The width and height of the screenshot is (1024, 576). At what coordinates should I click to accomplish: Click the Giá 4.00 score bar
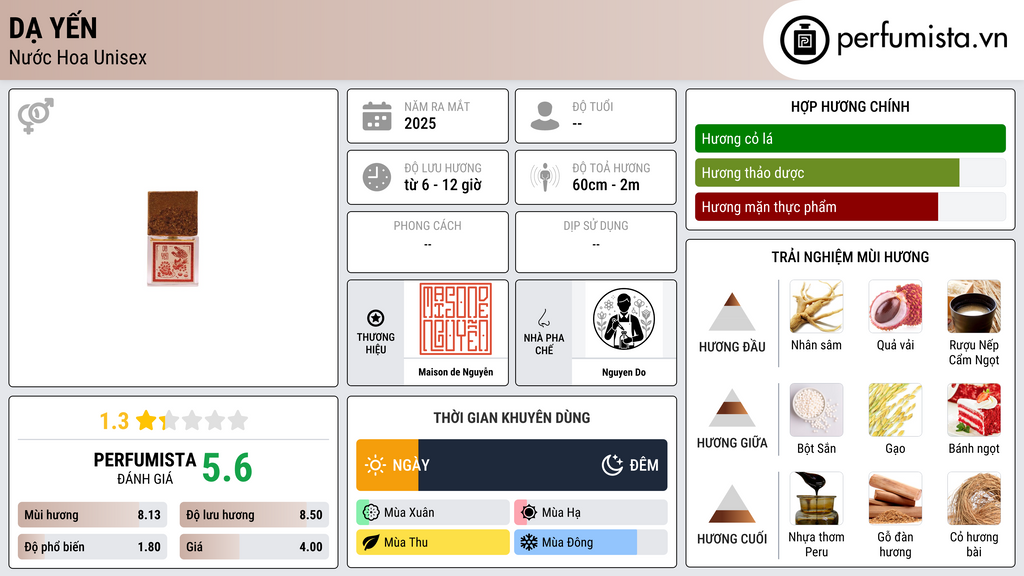pyautogui.click(x=254, y=547)
